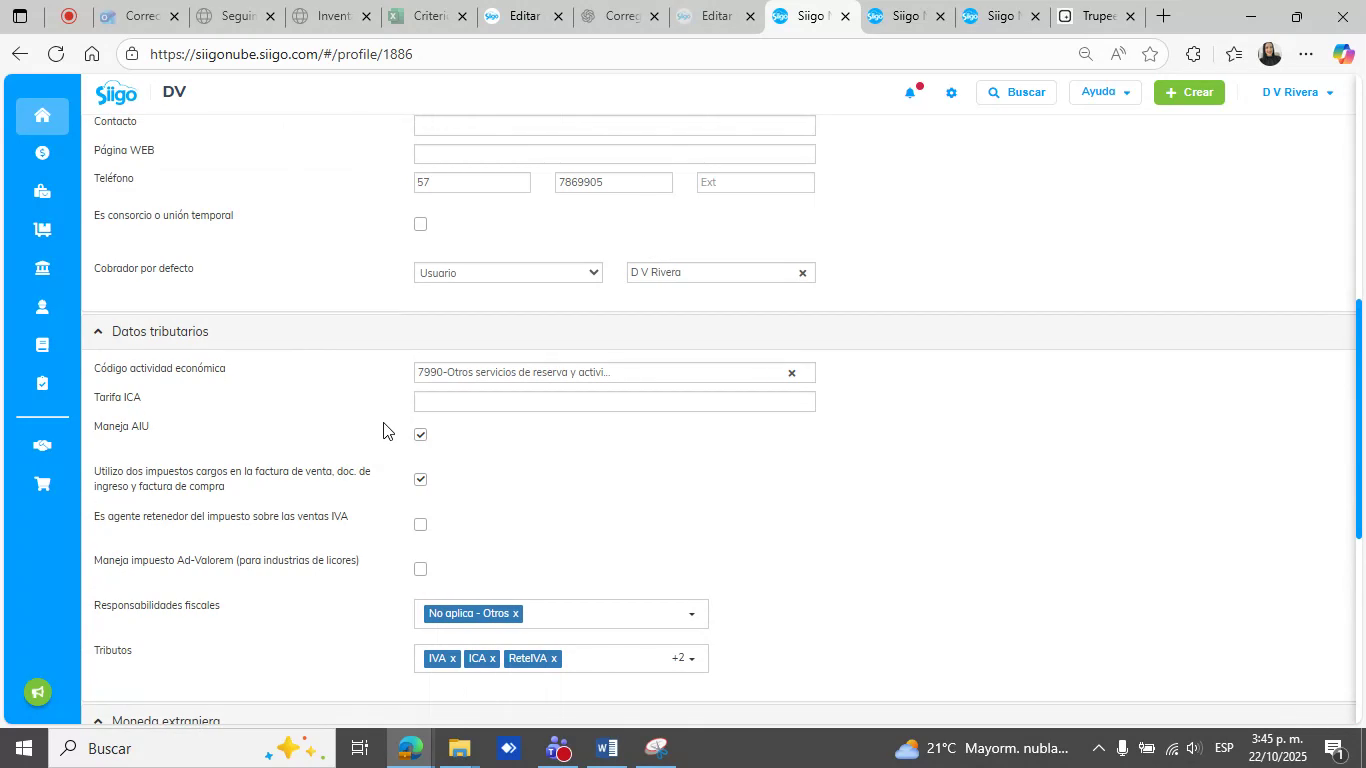Image resolution: width=1366 pixels, height=768 pixels.
Task: Open Word from taskbar
Action: click(606, 748)
